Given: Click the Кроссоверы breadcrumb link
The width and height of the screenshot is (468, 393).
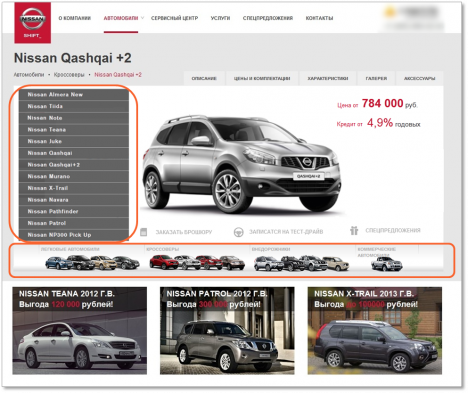Looking at the screenshot, I should click(x=69, y=75).
